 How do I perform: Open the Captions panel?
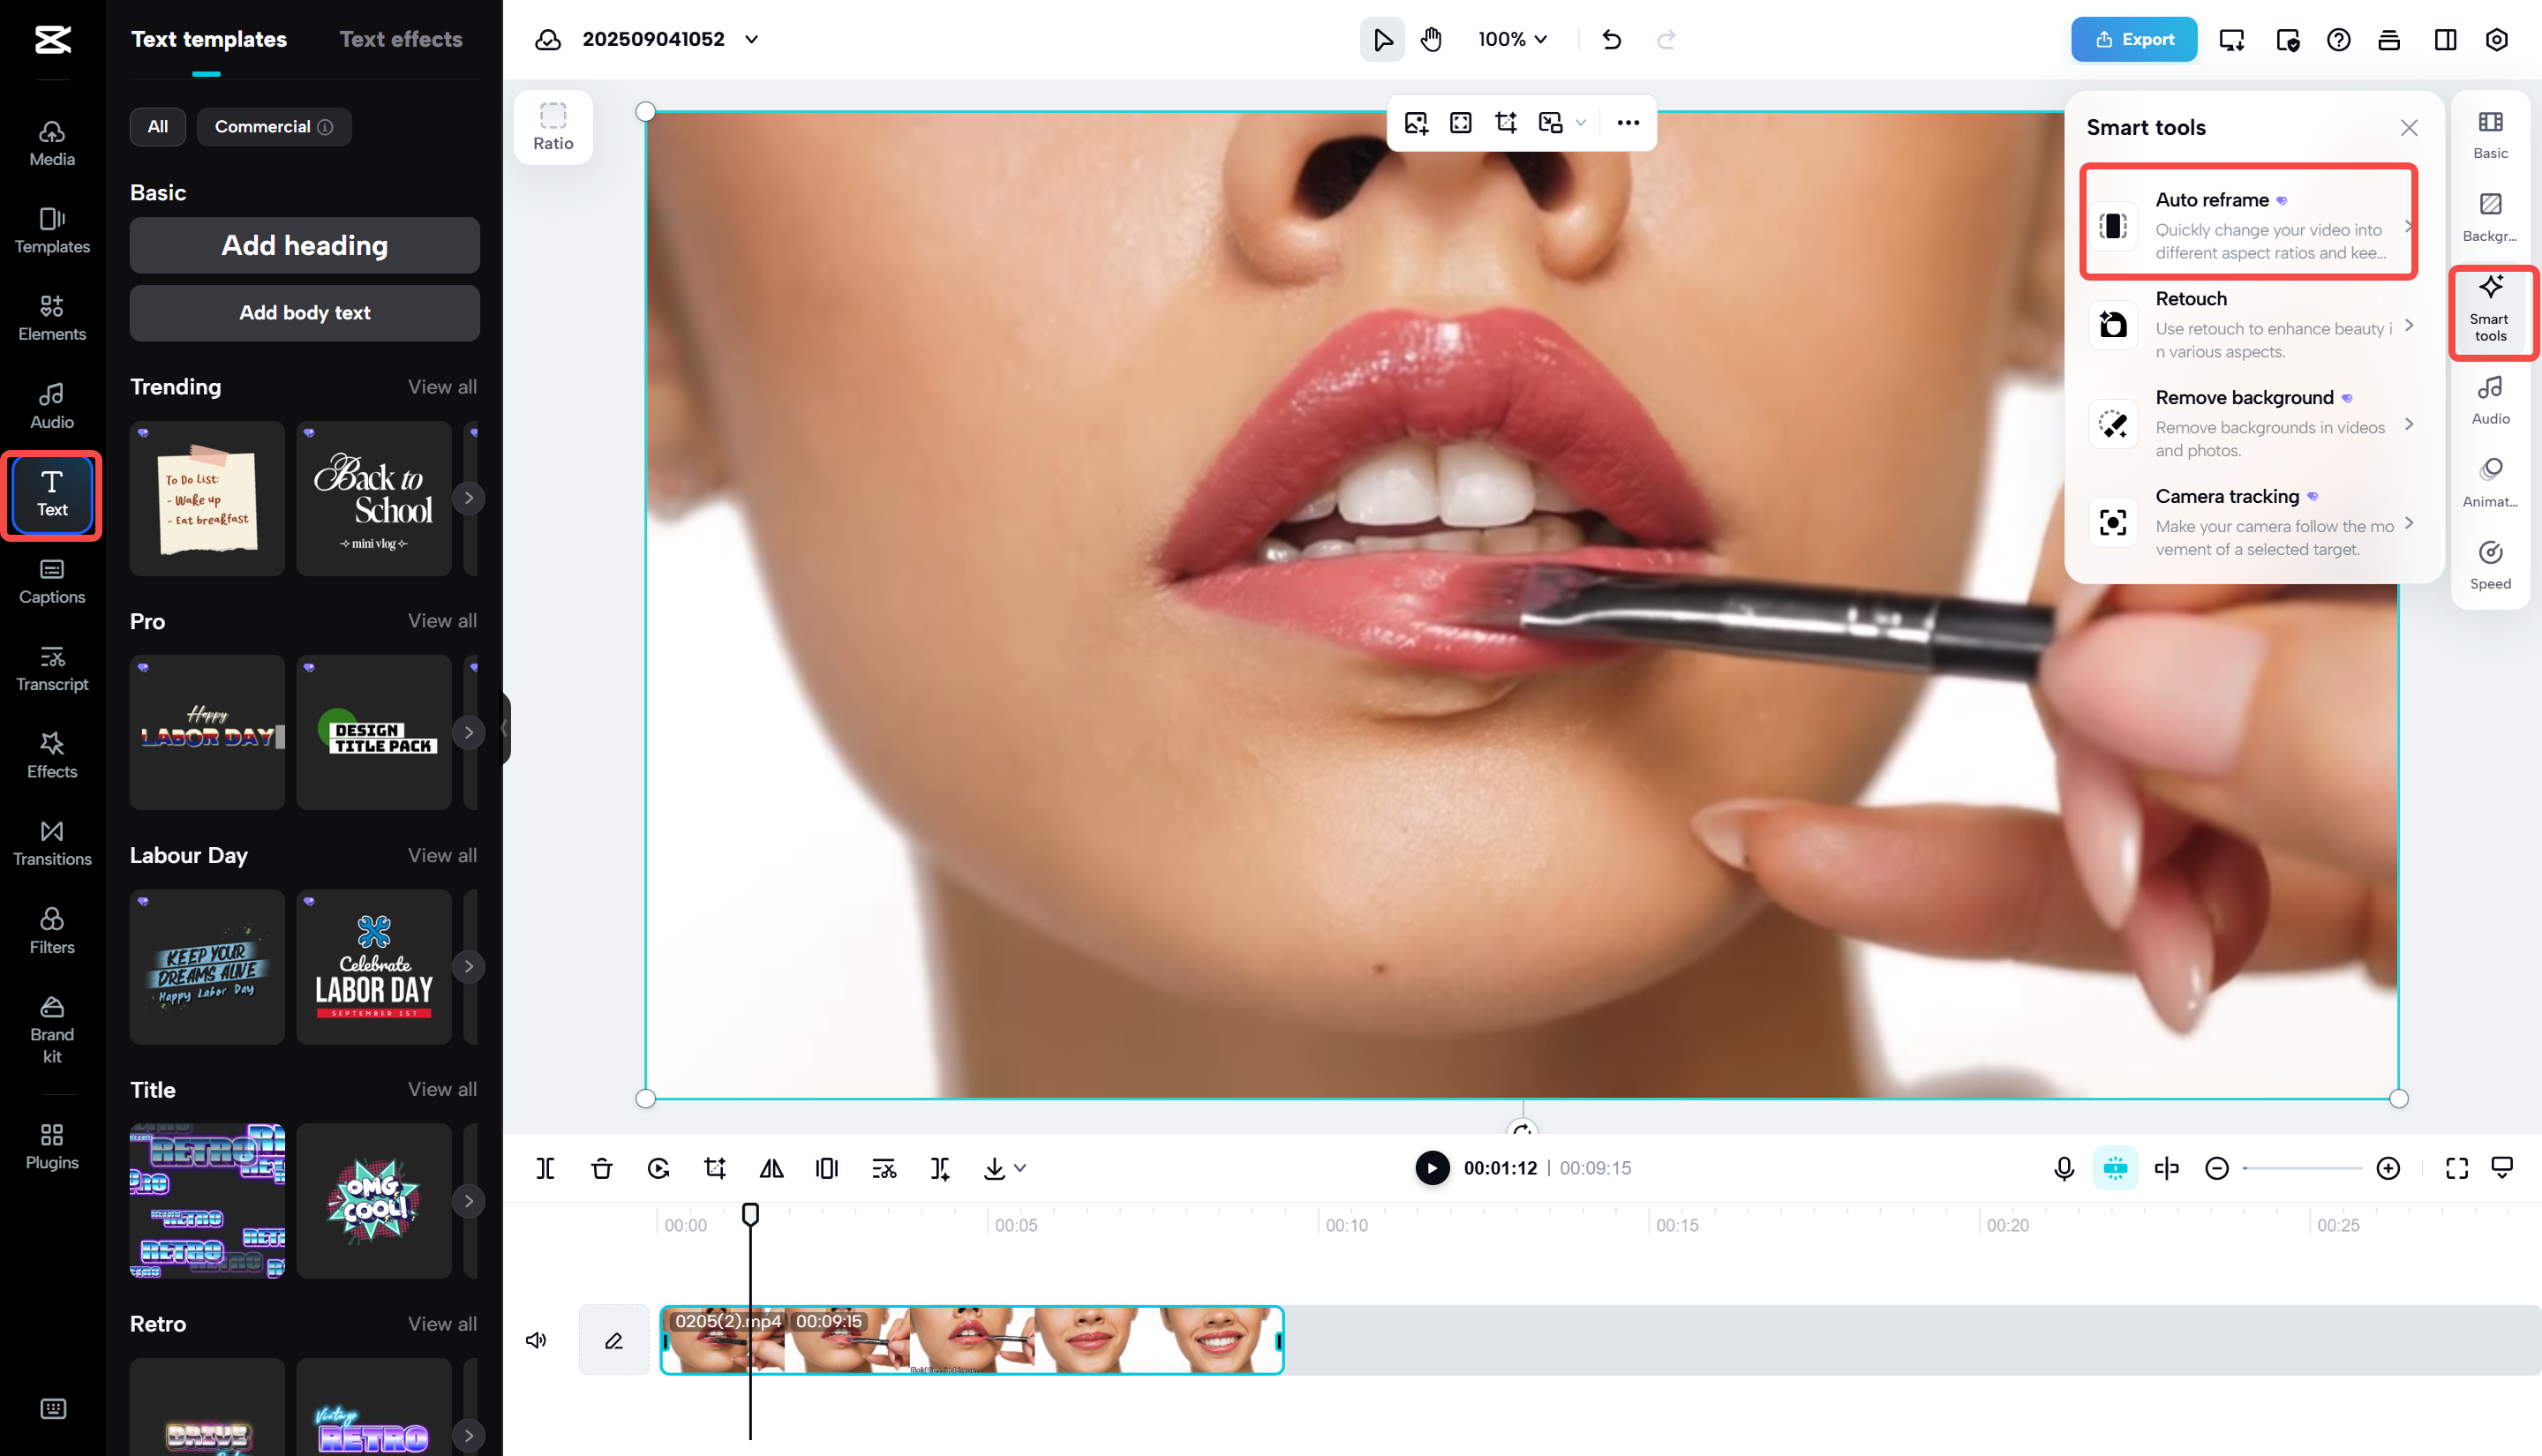coord(51,582)
